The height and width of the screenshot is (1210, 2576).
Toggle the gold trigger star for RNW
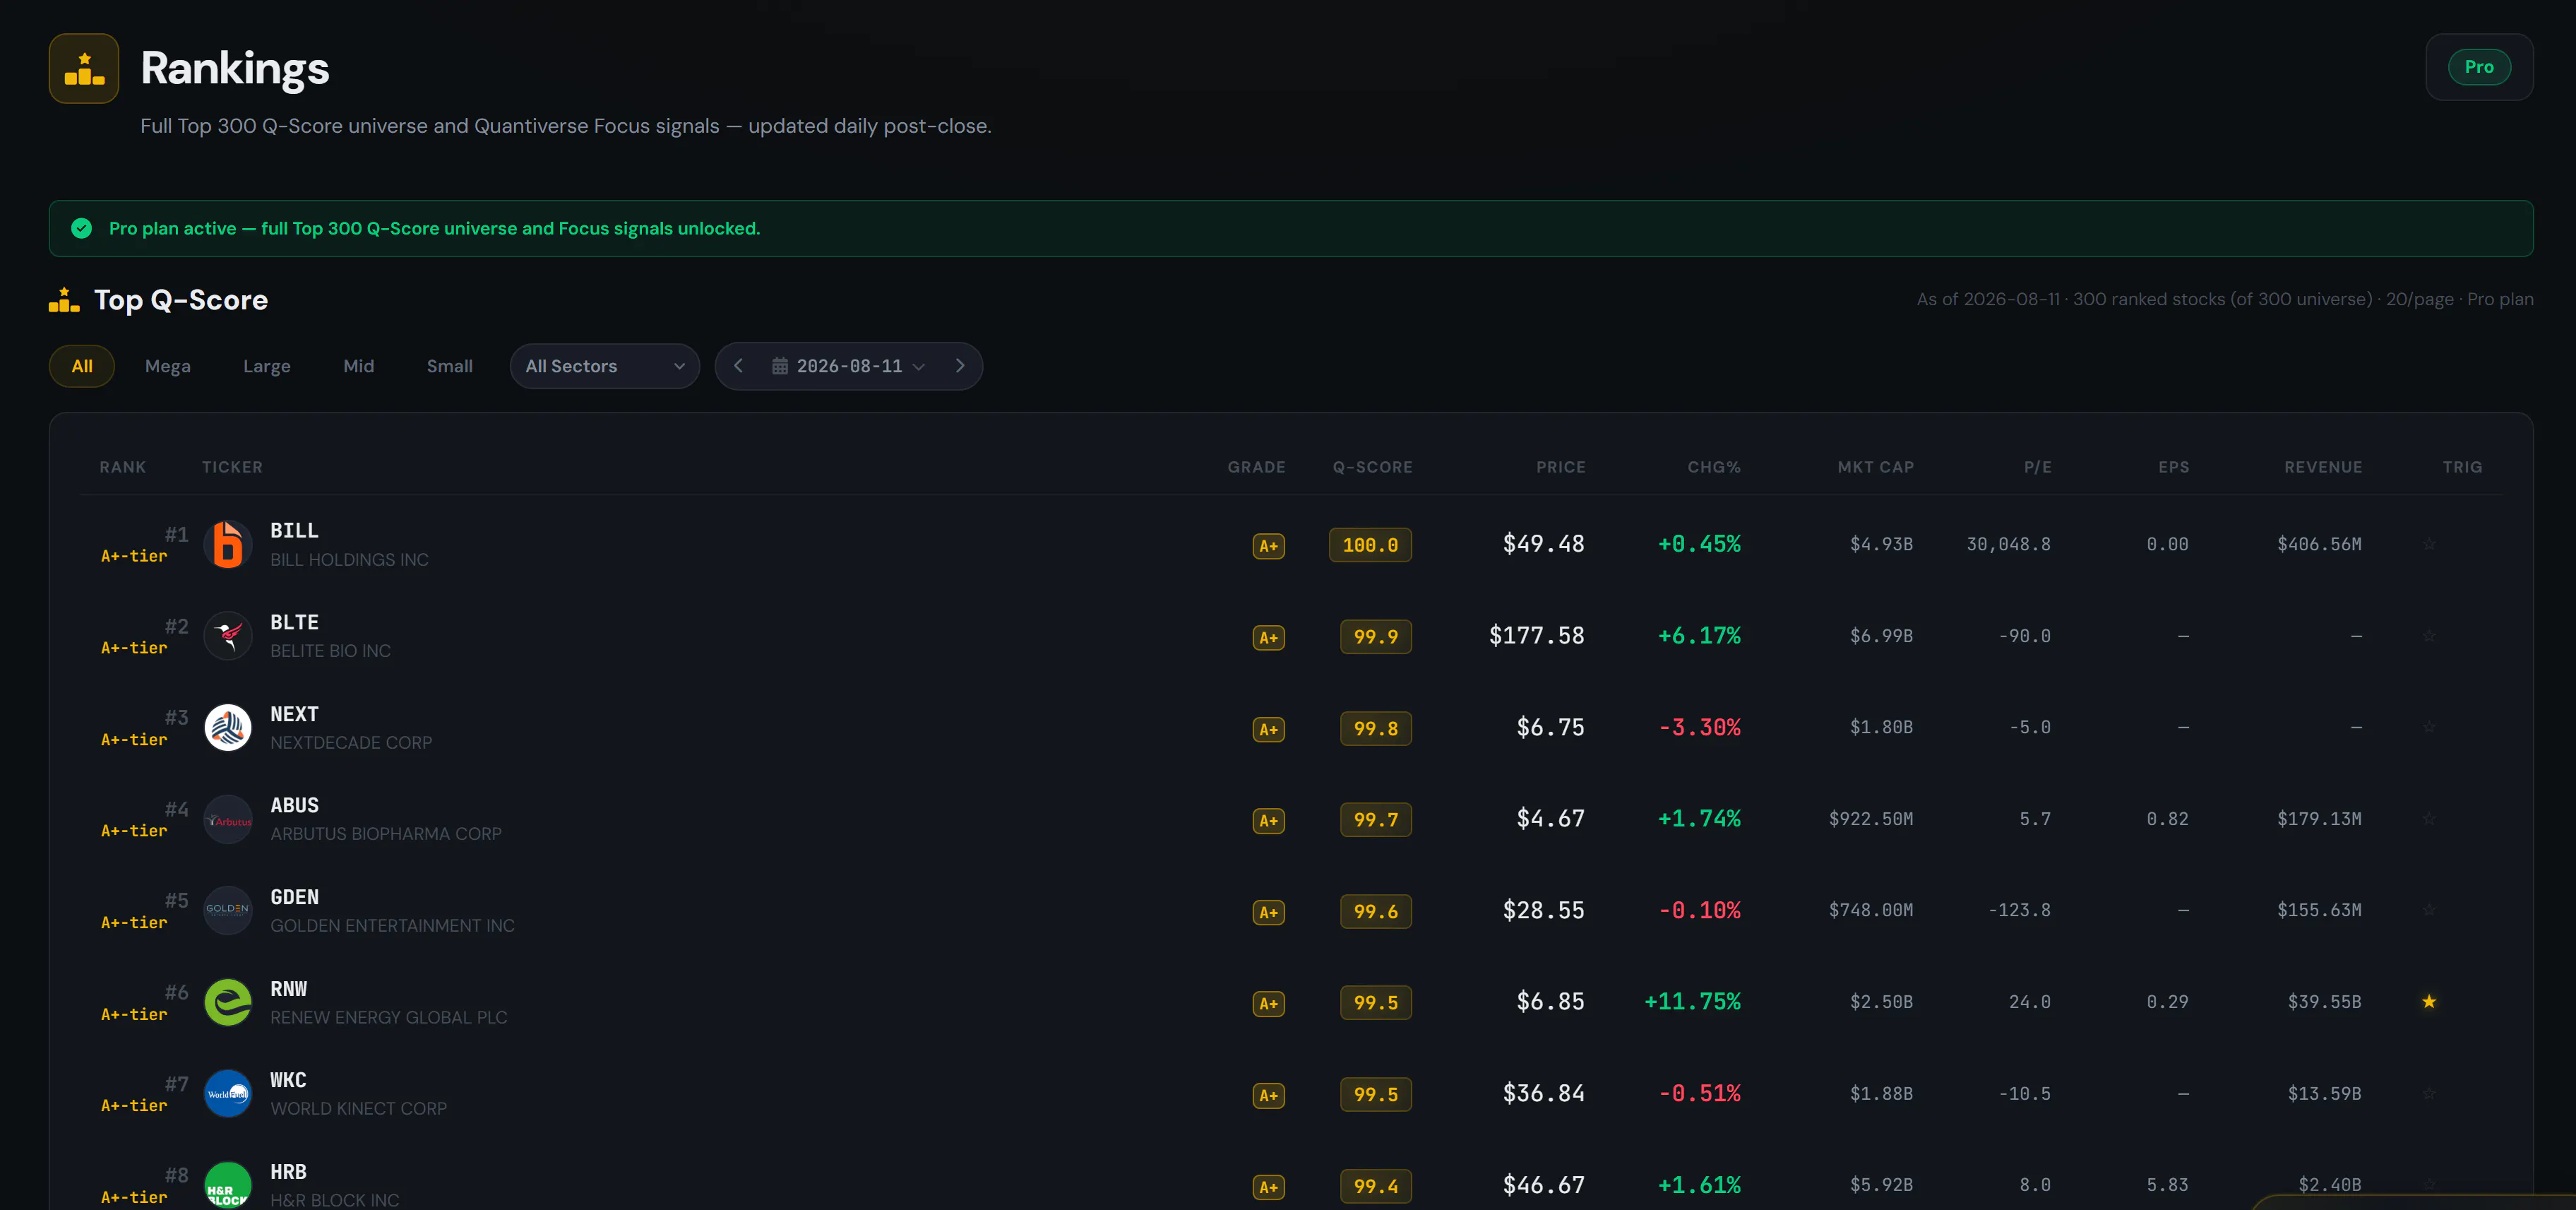2429,1001
